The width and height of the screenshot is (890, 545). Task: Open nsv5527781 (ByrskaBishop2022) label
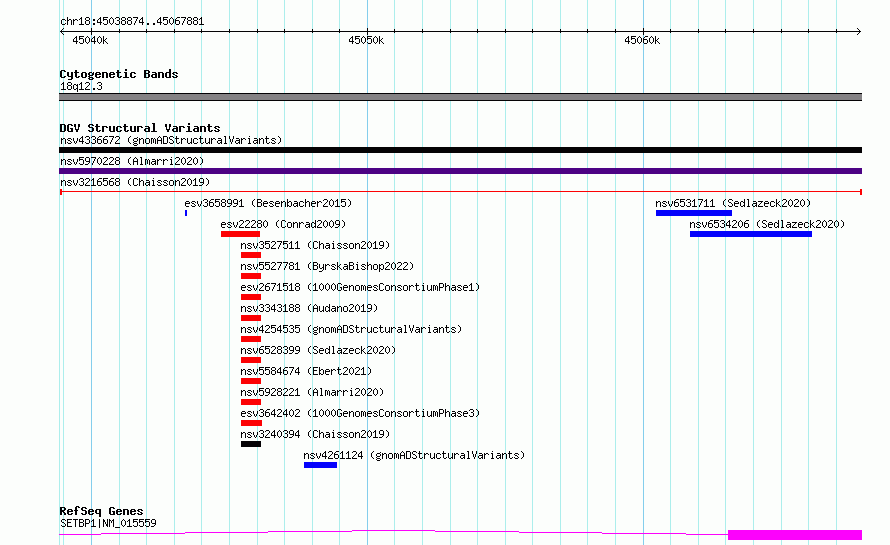327,266
